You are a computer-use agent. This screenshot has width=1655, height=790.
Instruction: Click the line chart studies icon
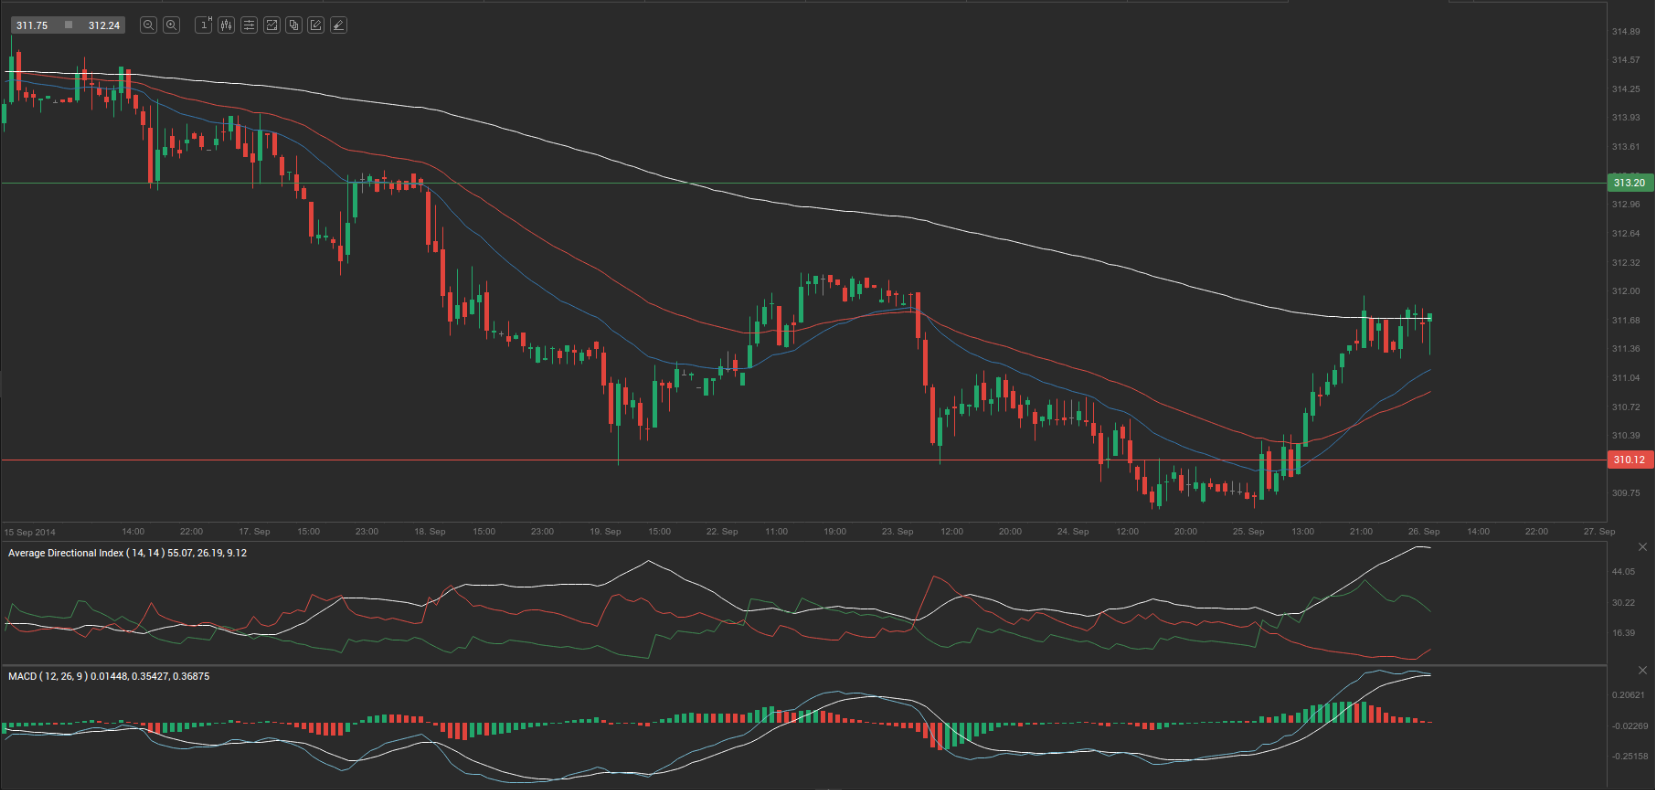pos(271,25)
